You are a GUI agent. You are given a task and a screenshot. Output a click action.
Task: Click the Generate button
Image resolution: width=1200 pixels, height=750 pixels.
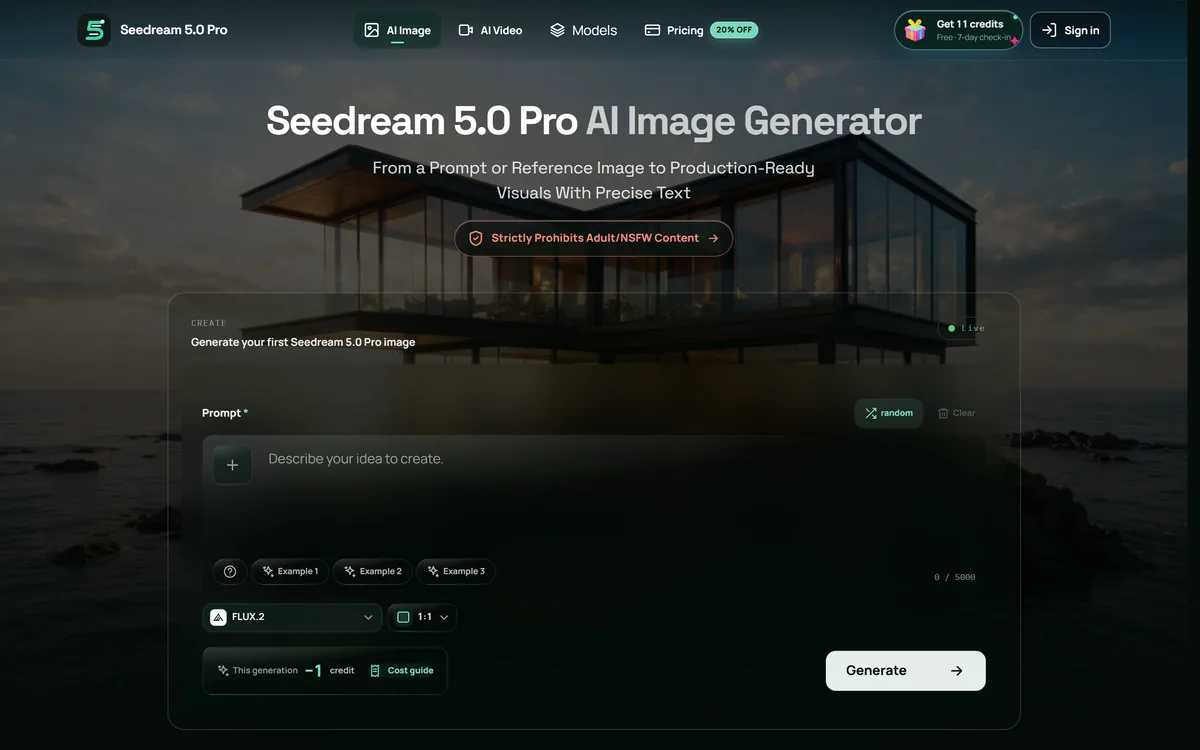point(905,671)
